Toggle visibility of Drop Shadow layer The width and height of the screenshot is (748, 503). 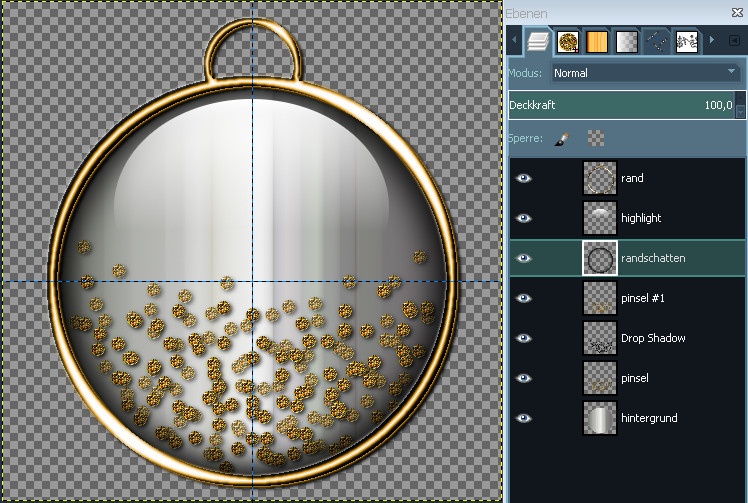click(525, 339)
